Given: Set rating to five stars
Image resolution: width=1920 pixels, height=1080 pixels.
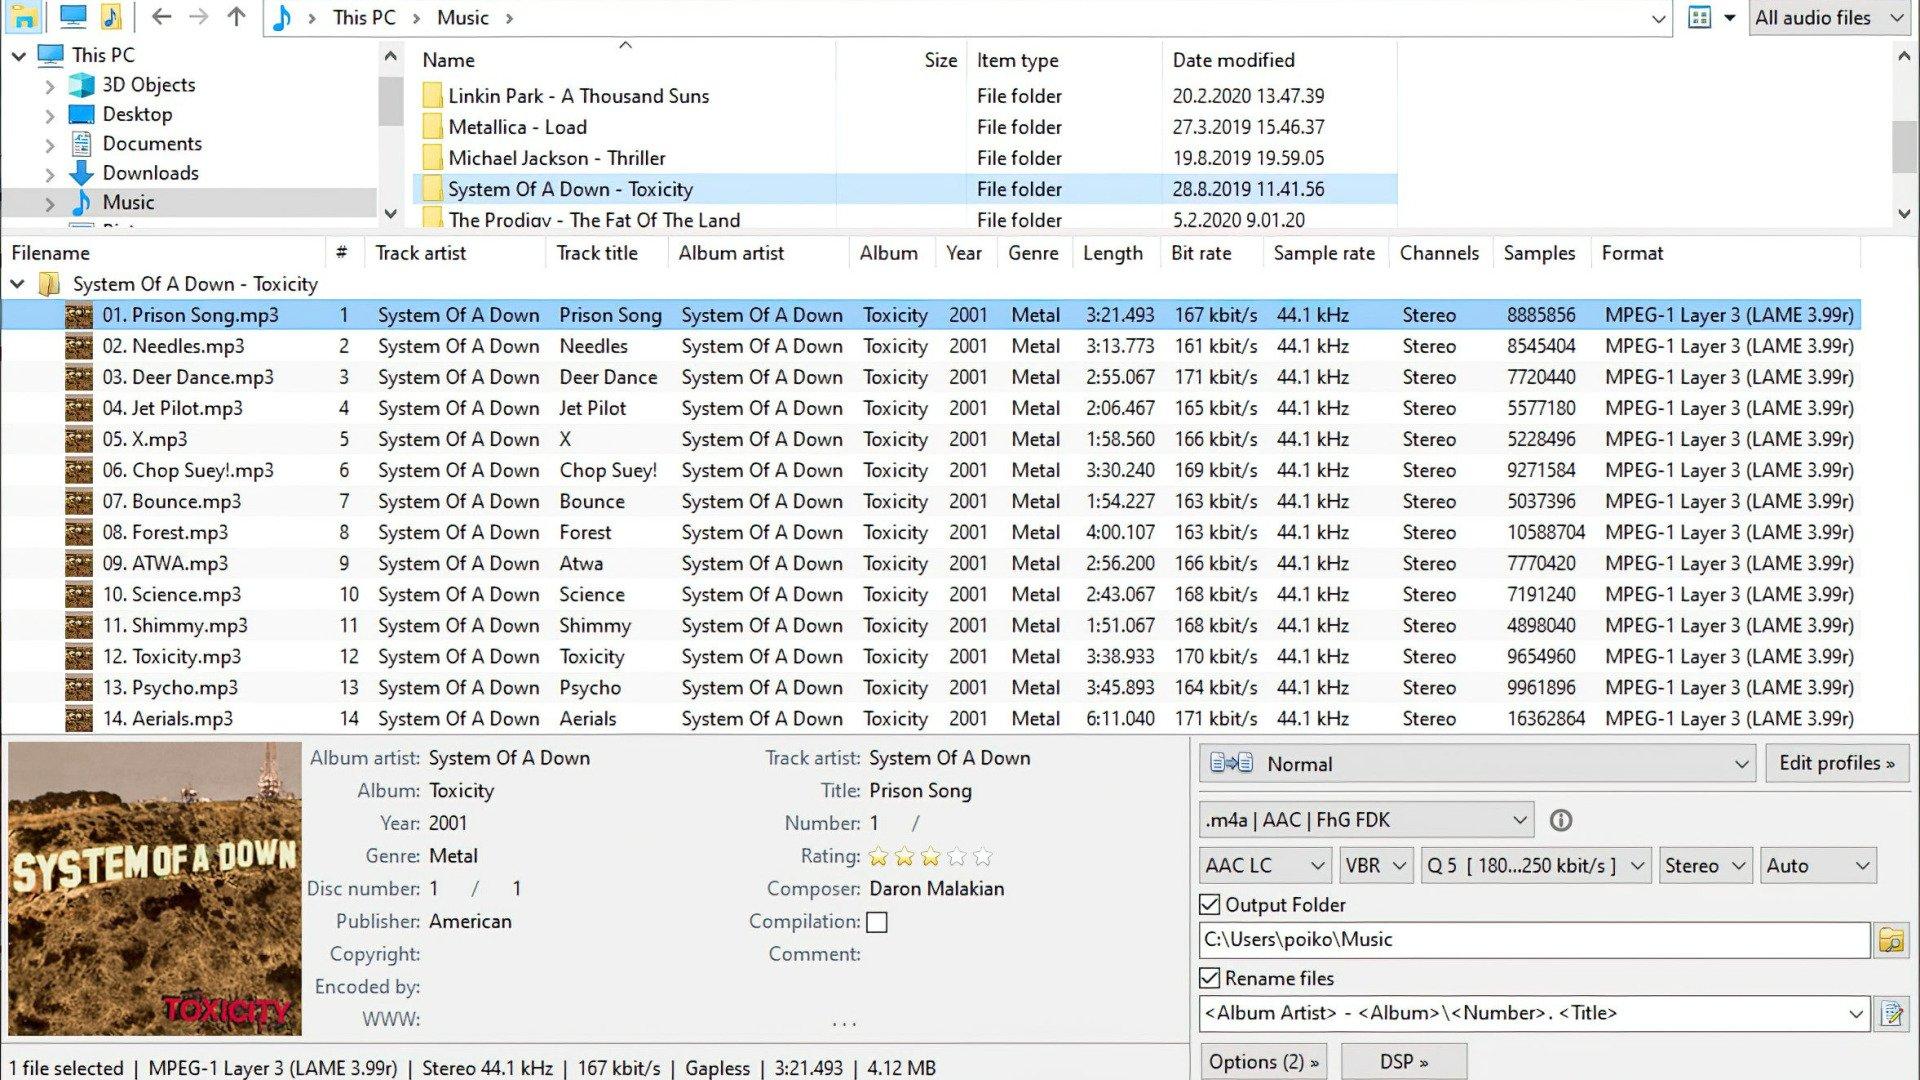Looking at the screenshot, I should [982, 856].
